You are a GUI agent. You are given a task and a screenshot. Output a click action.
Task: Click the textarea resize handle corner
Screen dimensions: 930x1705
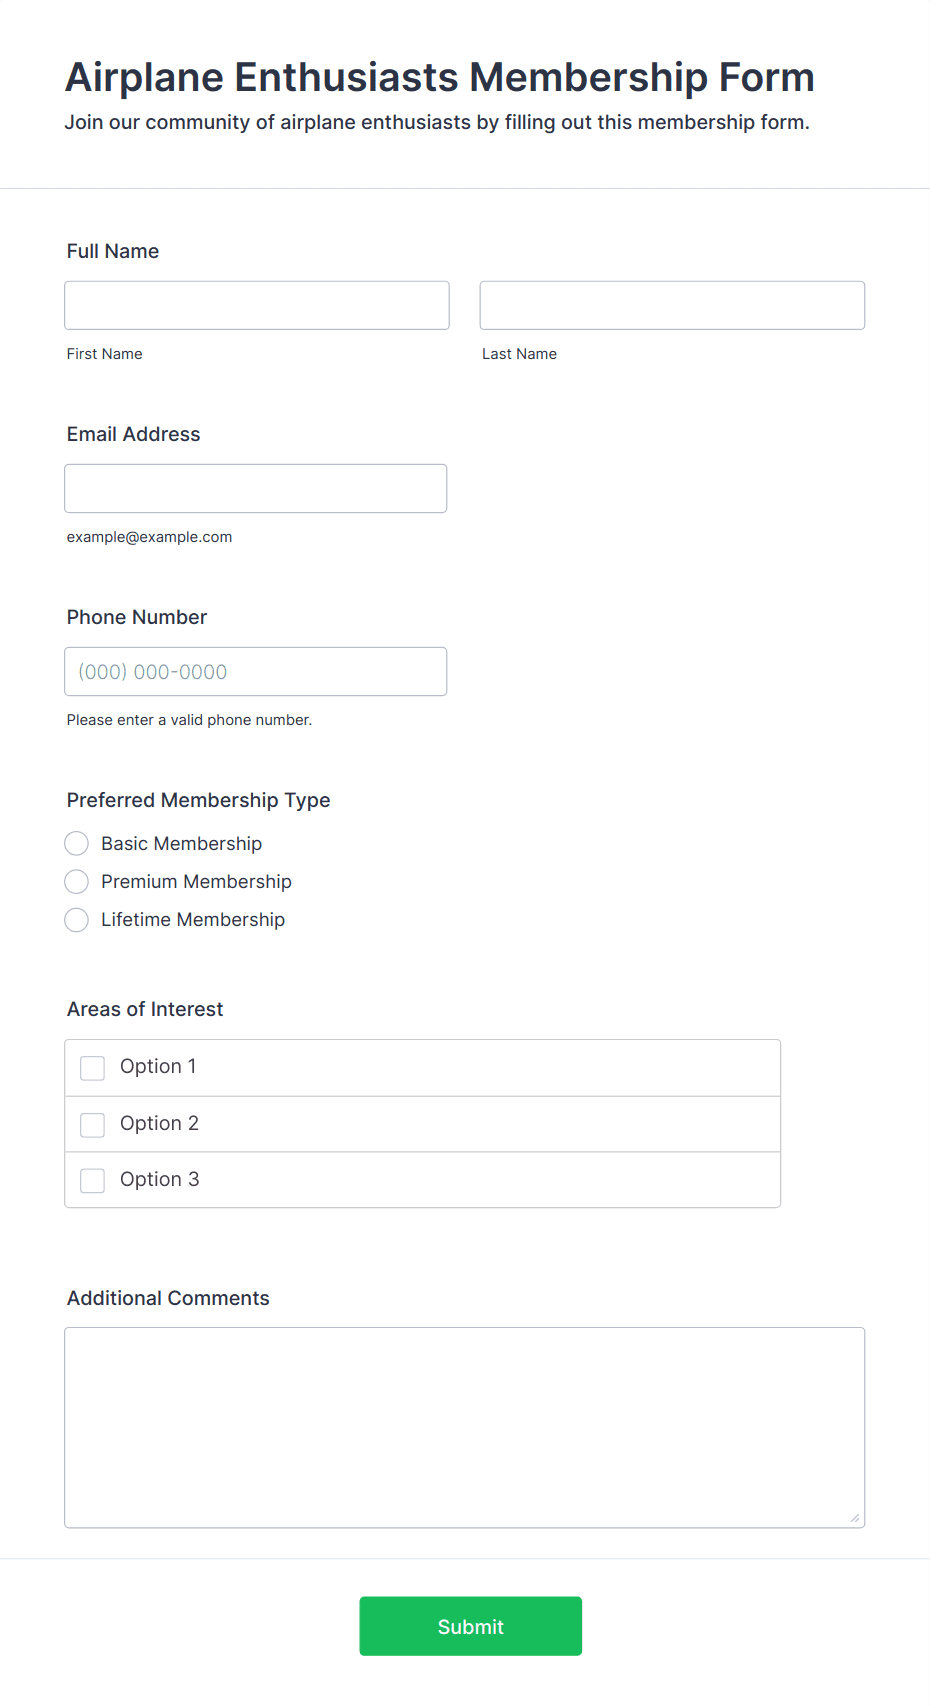click(855, 1518)
